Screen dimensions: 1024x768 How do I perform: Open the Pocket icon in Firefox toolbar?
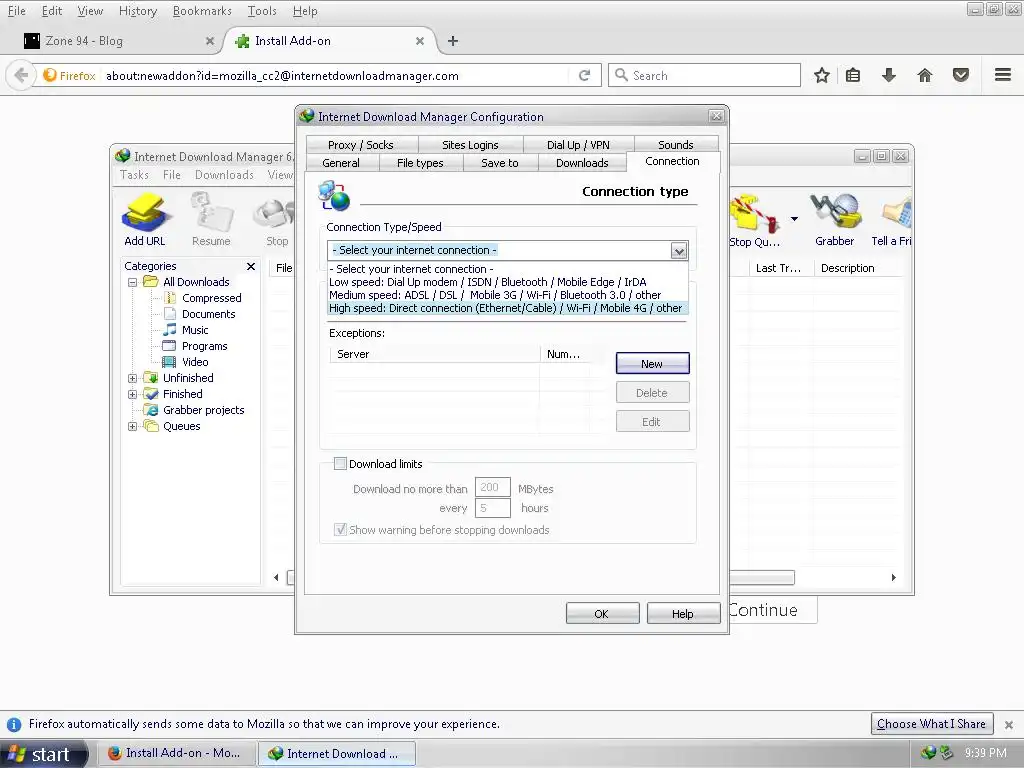[961, 75]
